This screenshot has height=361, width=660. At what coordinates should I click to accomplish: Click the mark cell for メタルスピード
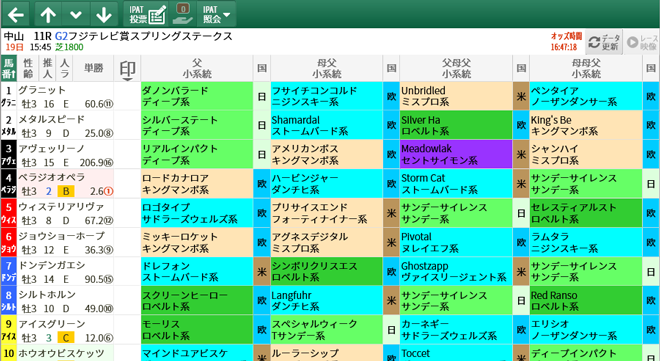pyautogui.click(x=127, y=125)
